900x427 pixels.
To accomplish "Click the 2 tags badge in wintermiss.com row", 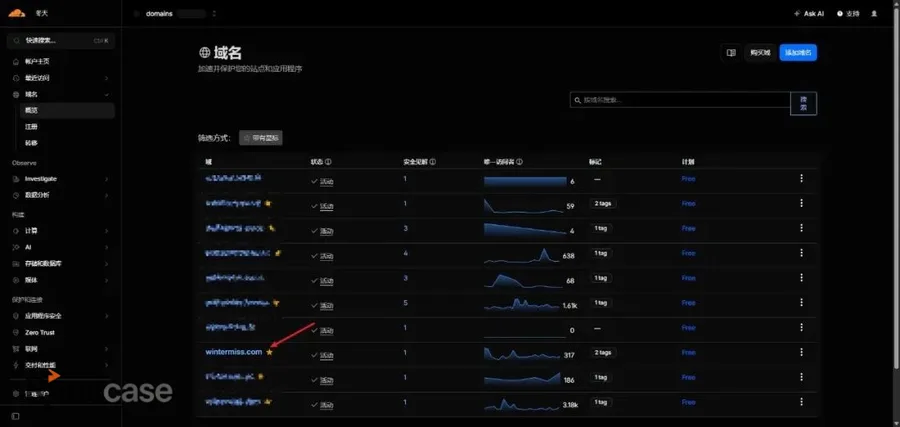I will [603, 352].
